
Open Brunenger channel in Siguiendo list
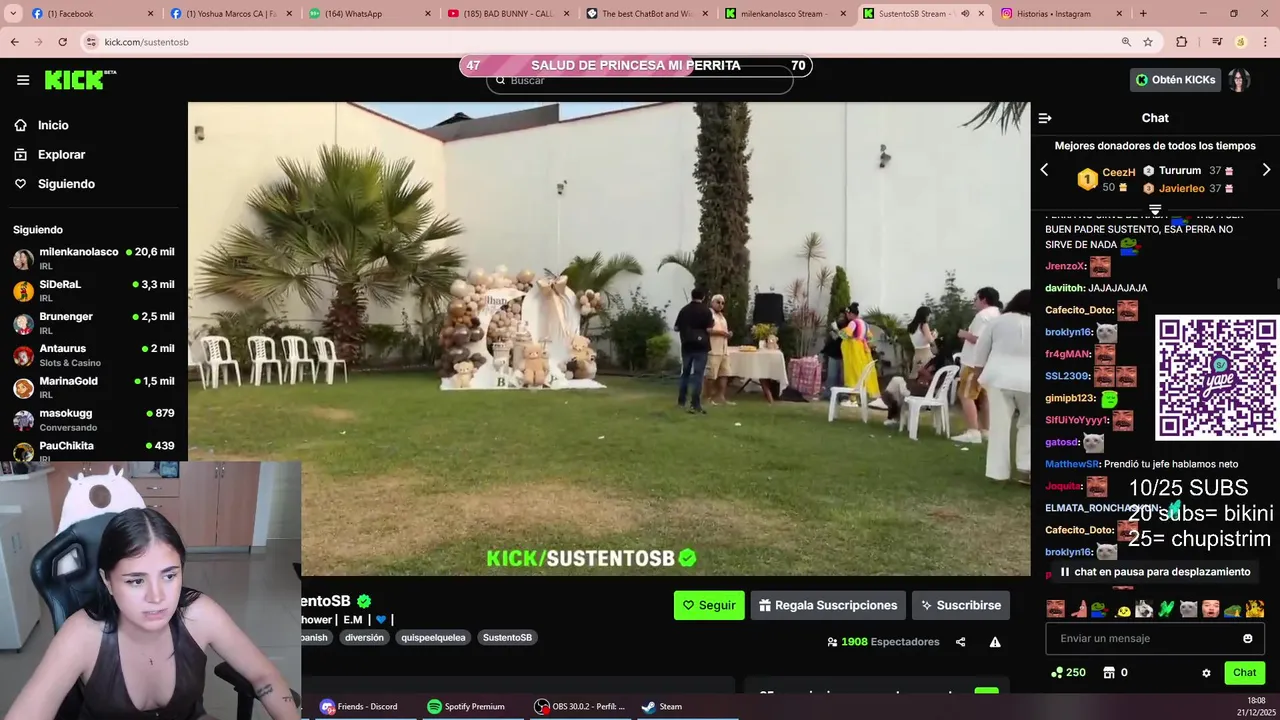pyautogui.click(x=93, y=322)
